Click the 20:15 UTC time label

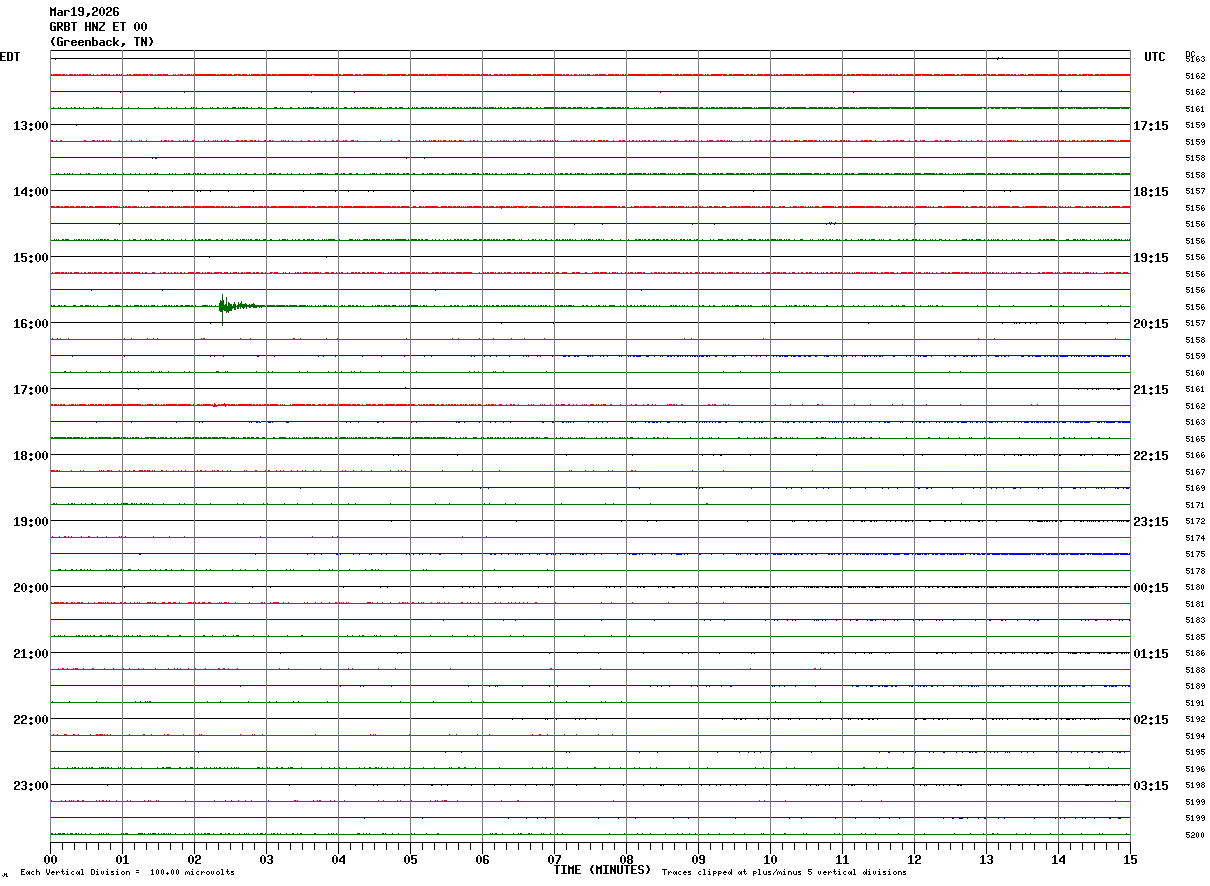pyautogui.click(x=1151, y=324)
